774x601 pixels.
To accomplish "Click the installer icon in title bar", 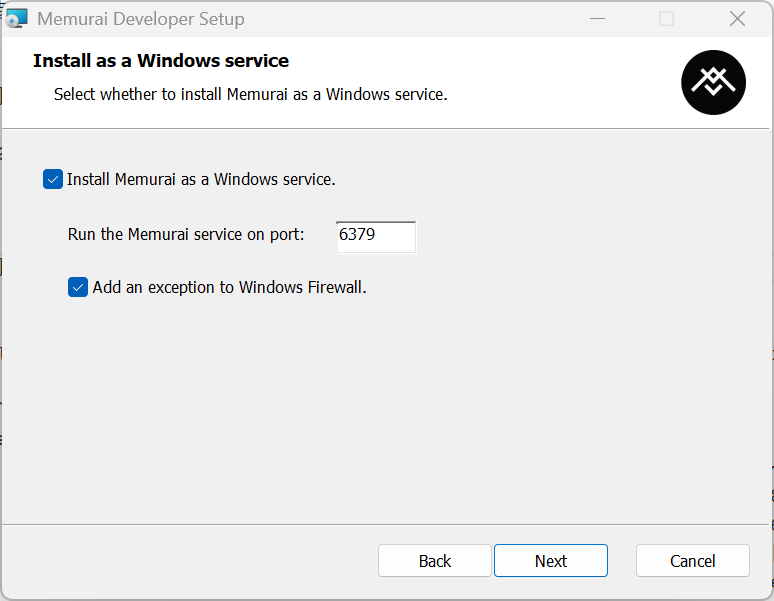I will coord(16,19).
